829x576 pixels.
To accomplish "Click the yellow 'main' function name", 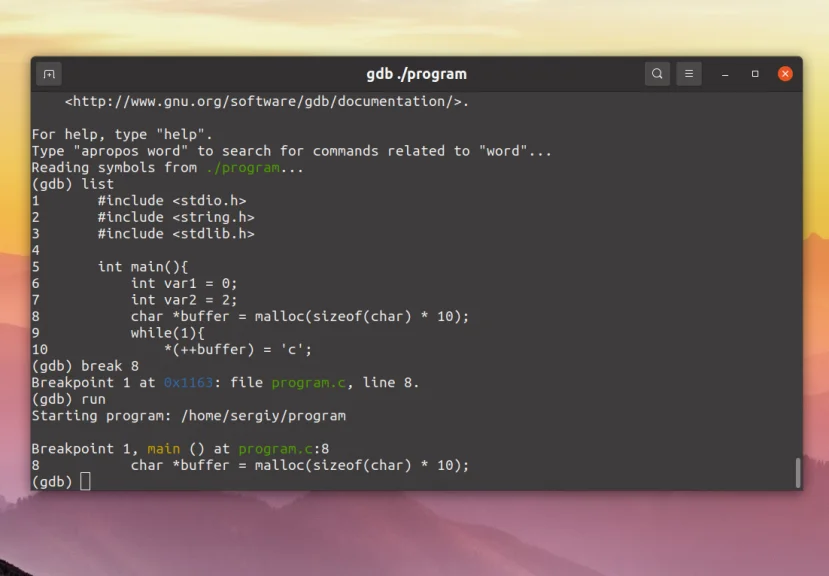I will pyautogui.click(x=163, y=449).
